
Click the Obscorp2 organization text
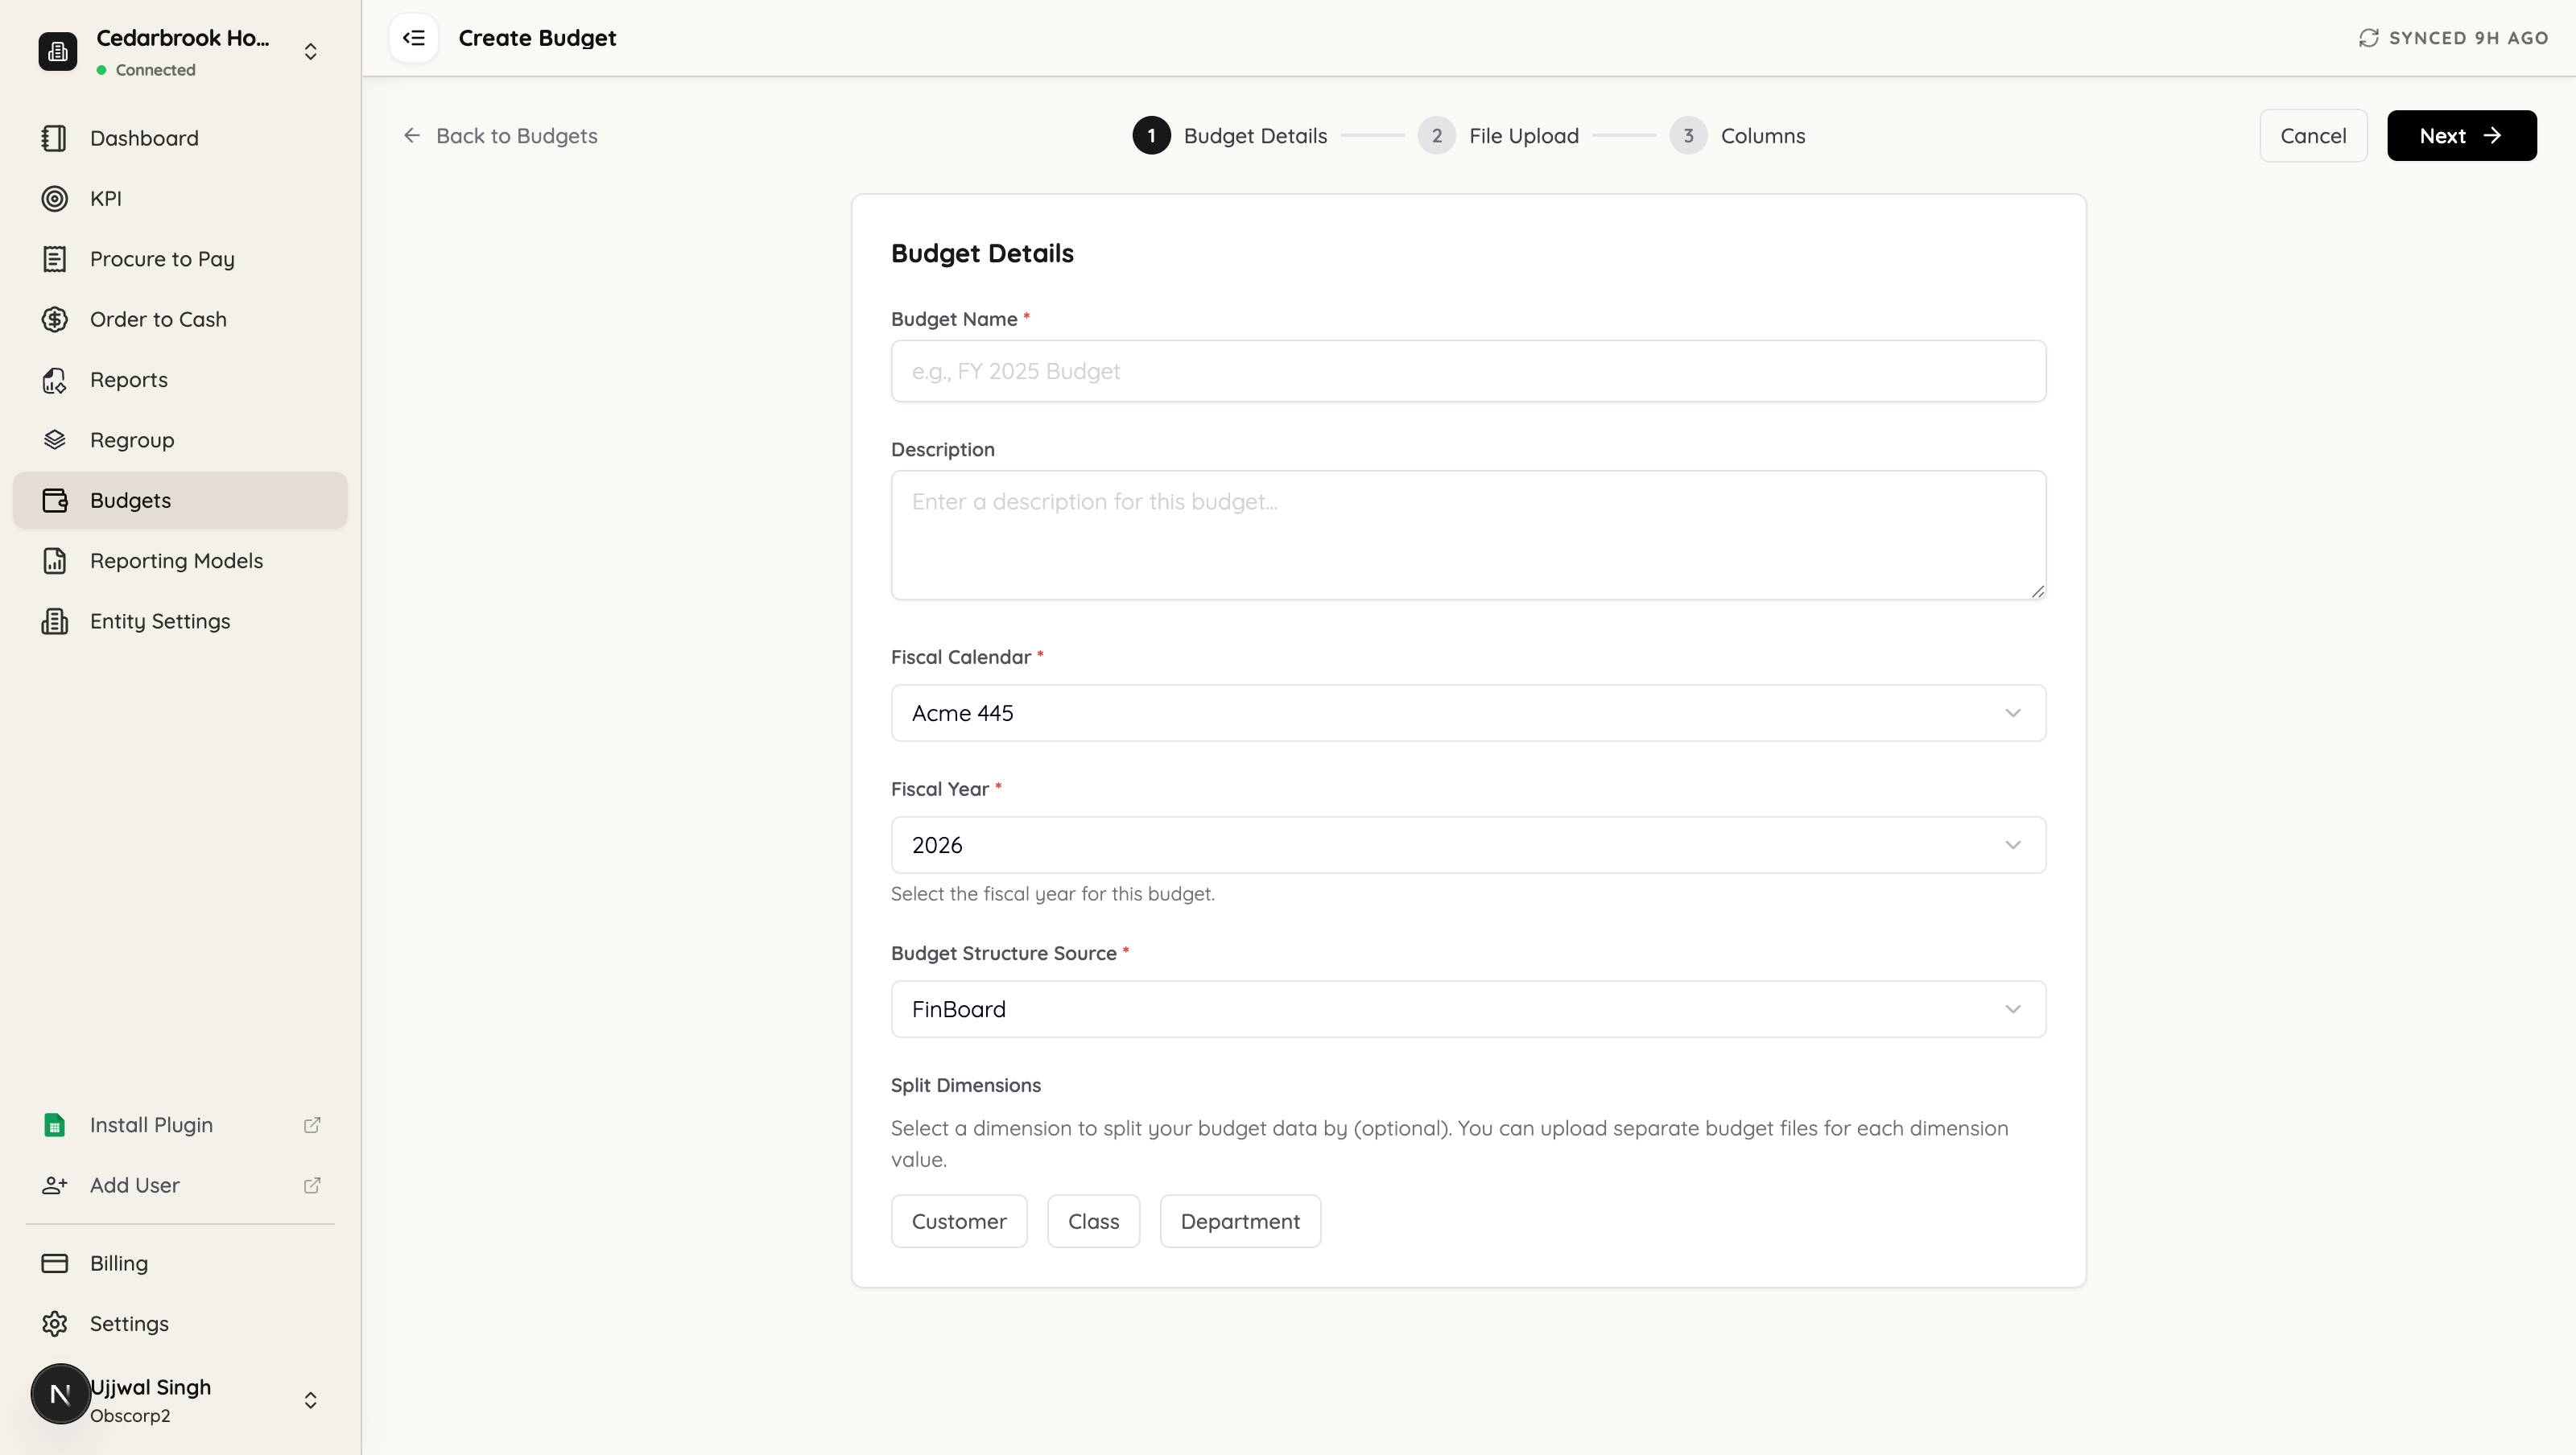[x=130, y=1415]
